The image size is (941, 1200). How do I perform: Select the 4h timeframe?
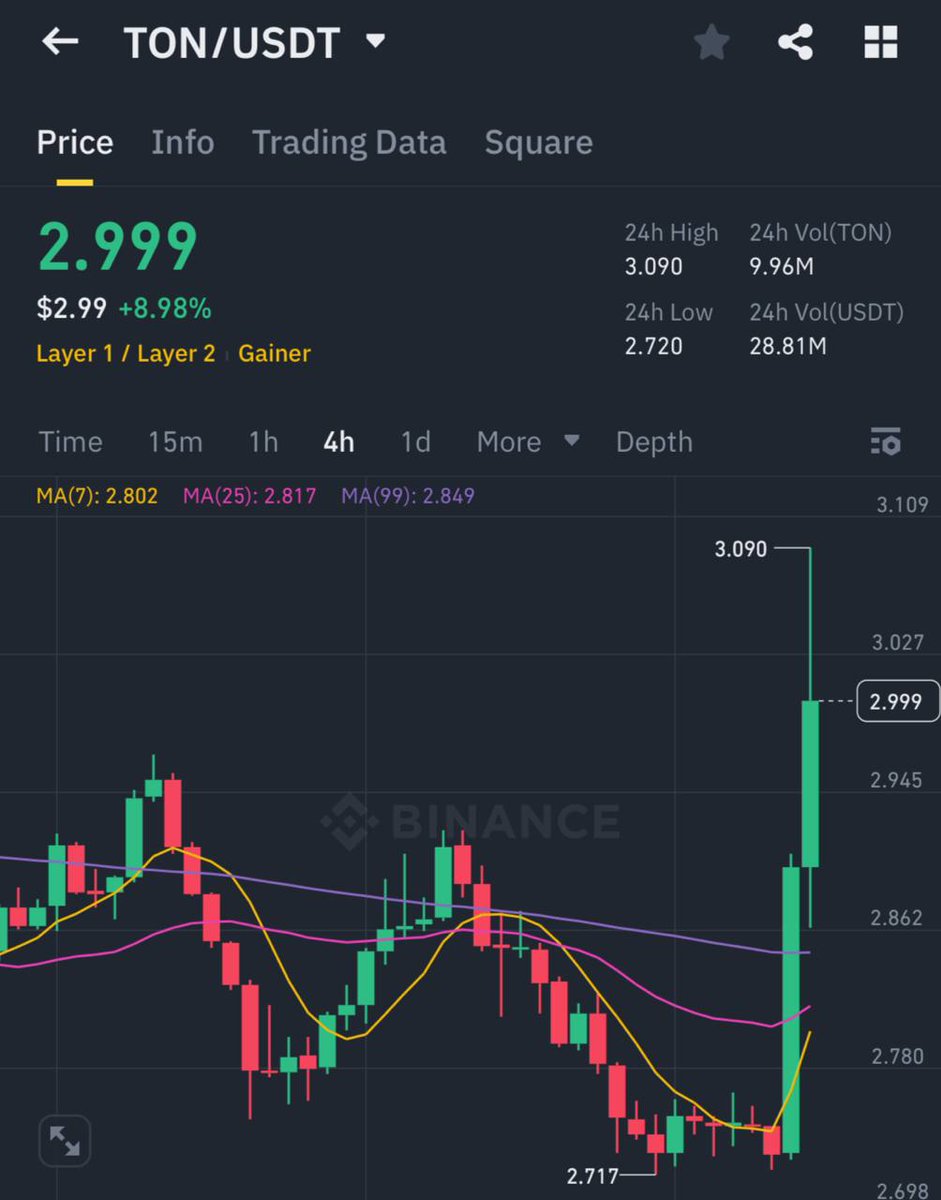tap(339, 441)
